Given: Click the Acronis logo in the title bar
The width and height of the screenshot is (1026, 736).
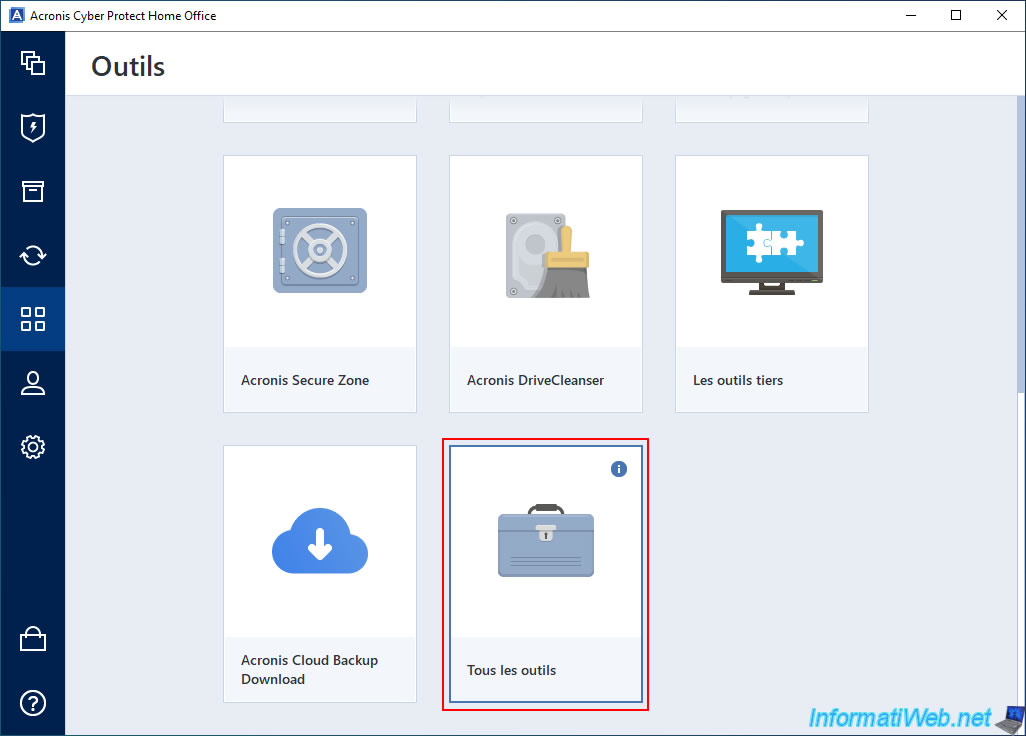Looking at the screenshot, I should [16, 15].
